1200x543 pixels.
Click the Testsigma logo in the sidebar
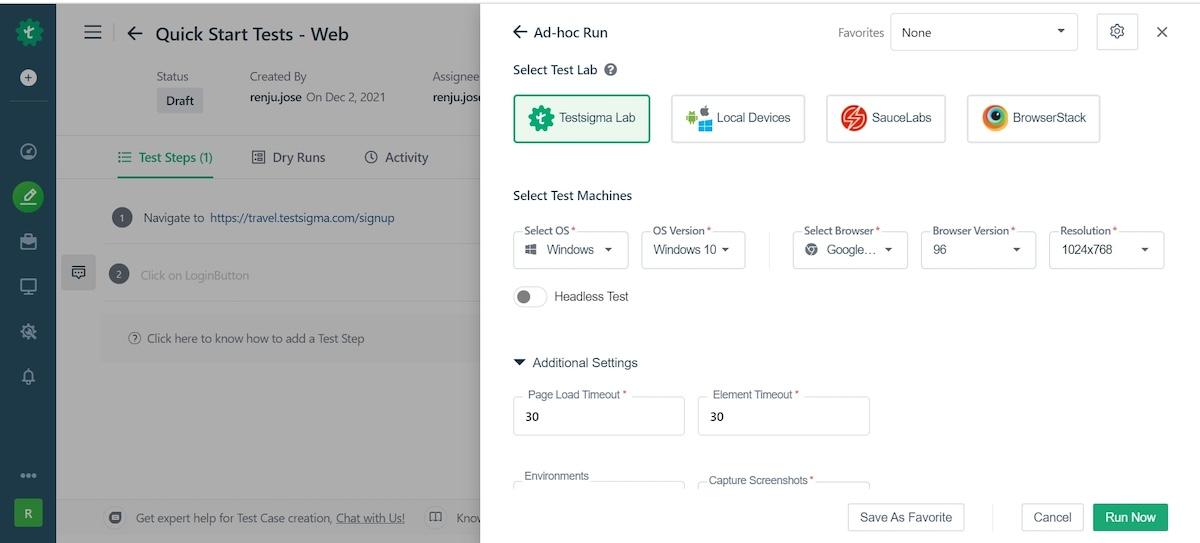coord(28,32)
